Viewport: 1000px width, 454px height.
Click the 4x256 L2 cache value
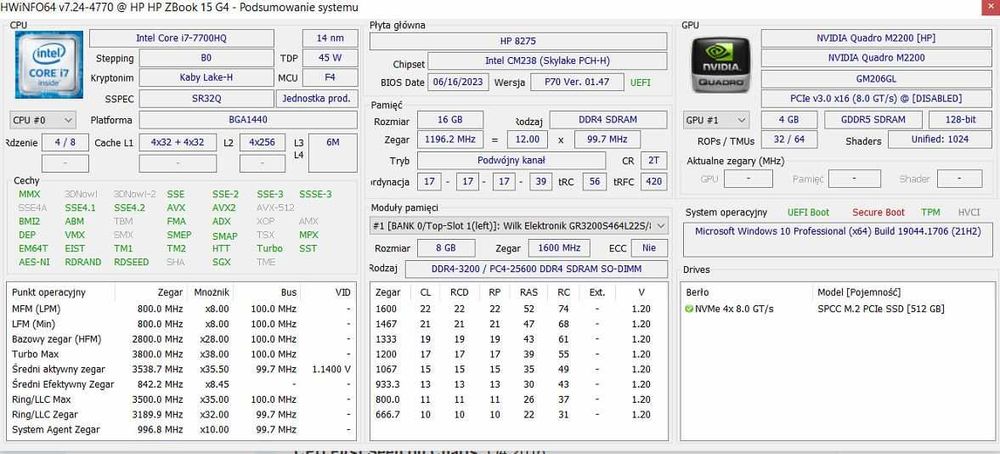262,142
